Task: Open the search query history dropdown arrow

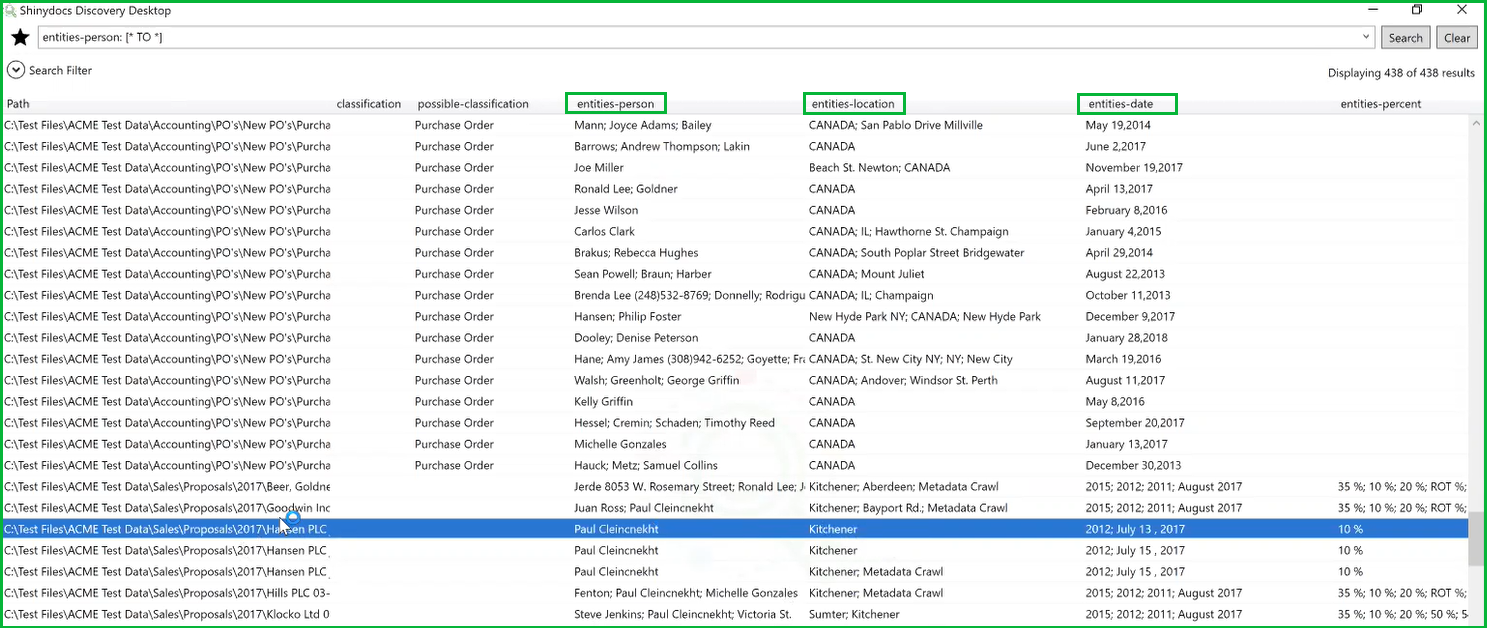Action: point(1367,38)
